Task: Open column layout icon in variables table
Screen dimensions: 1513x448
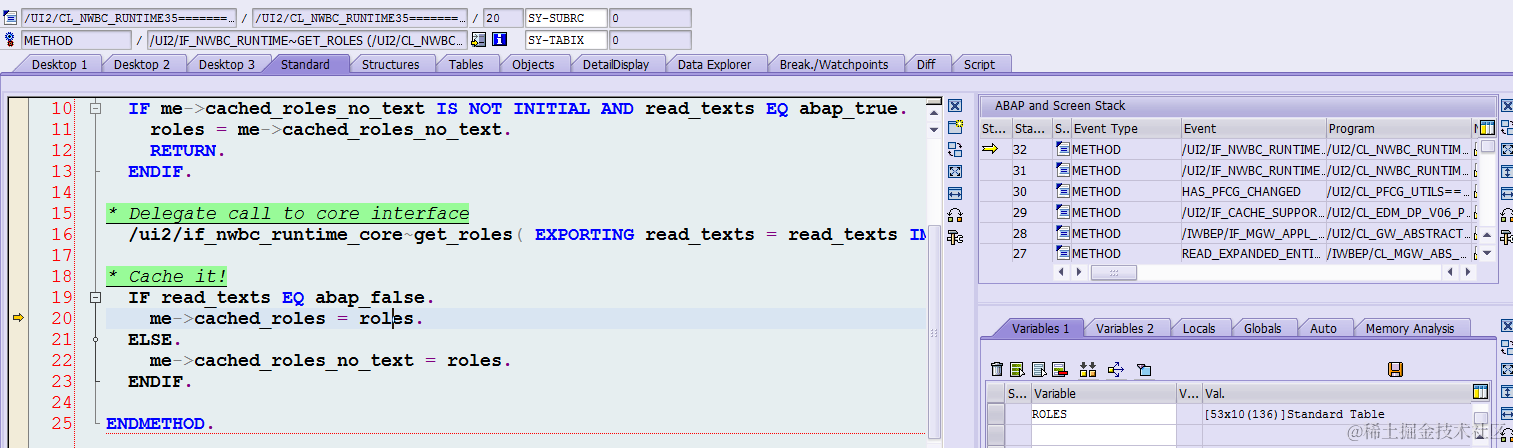Action: pyautogui.click(x=1481, y=392)
